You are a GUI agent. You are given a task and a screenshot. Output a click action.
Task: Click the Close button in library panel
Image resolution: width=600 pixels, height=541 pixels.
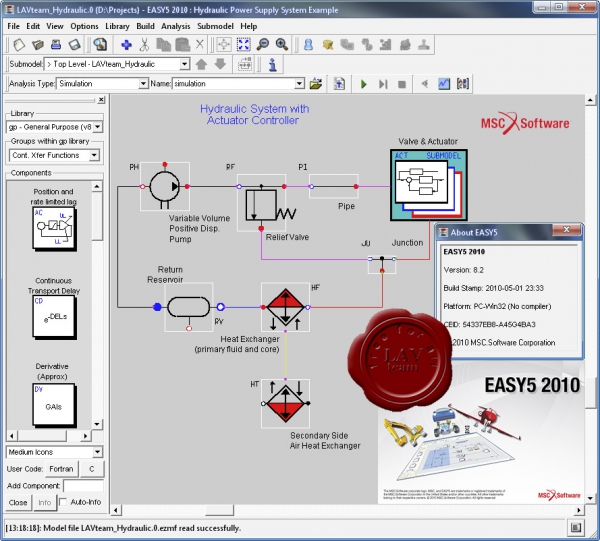coord(18,502)
